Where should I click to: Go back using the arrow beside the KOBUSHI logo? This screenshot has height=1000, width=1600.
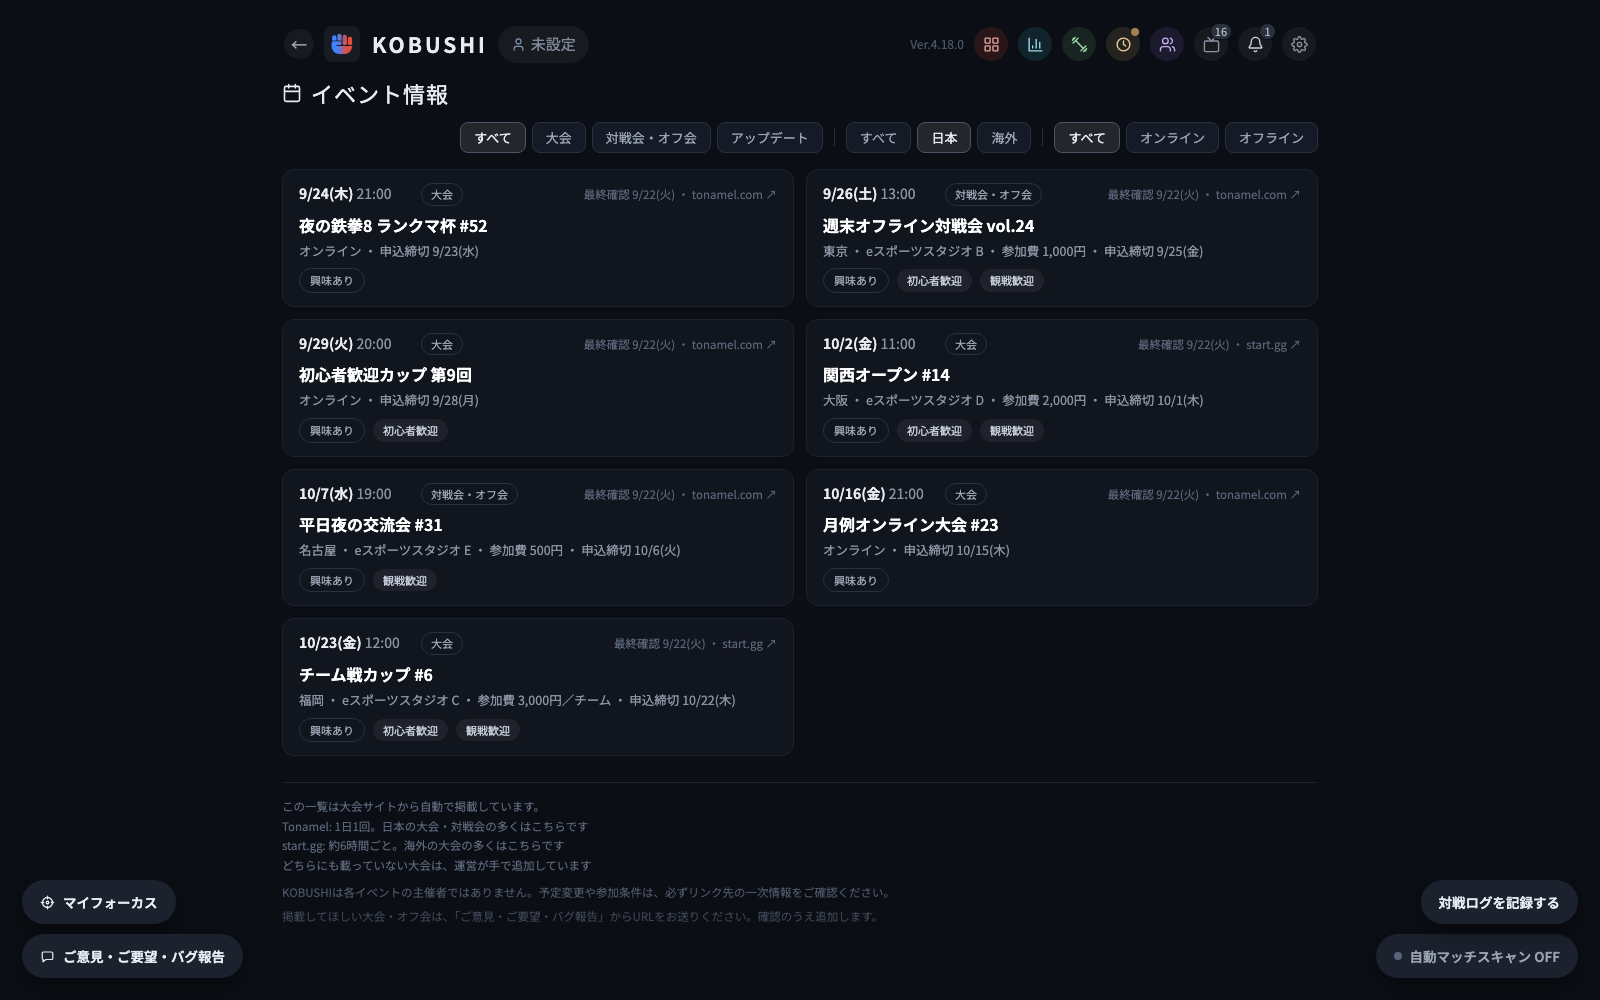click(298, 44)
